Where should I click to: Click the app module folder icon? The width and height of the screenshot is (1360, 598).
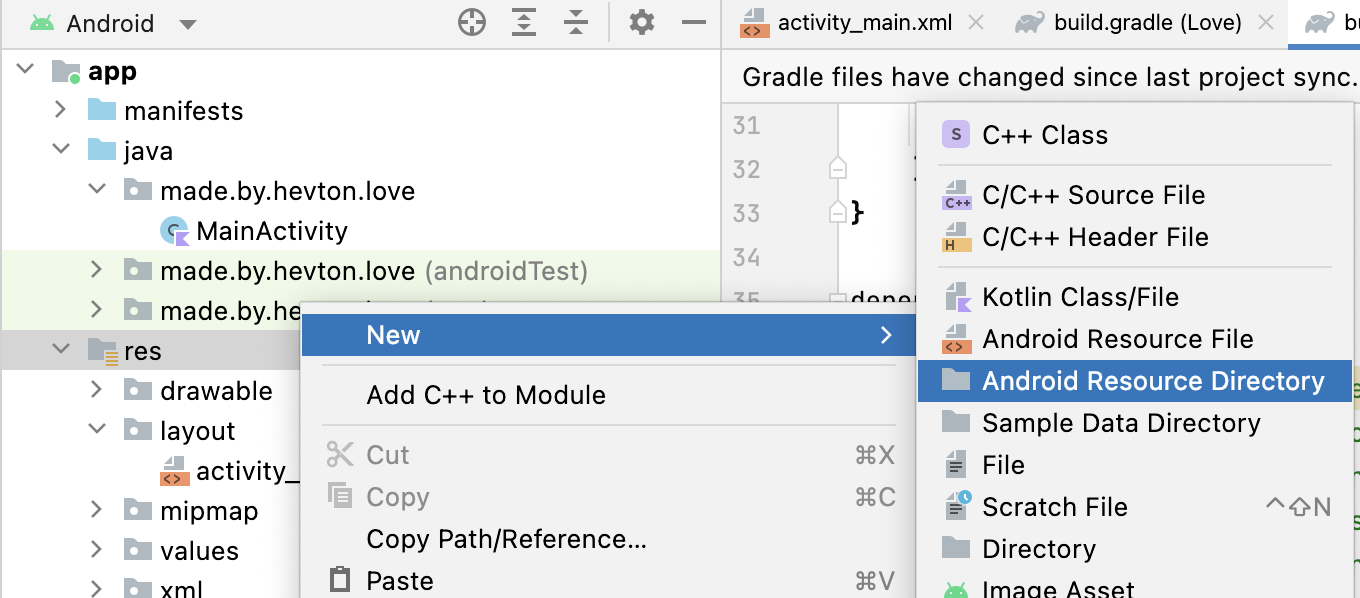(x=66, y=71)
